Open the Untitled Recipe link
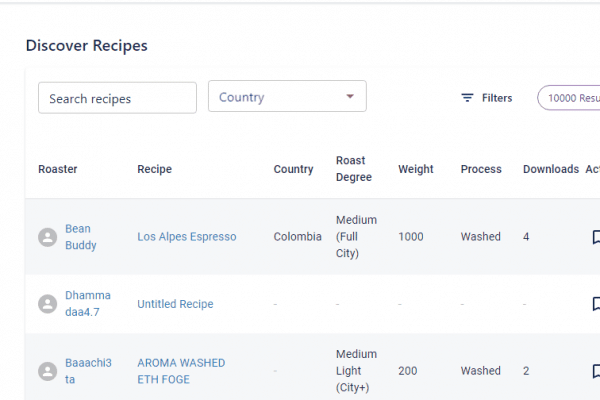600x400 pixels. [175, 304]
